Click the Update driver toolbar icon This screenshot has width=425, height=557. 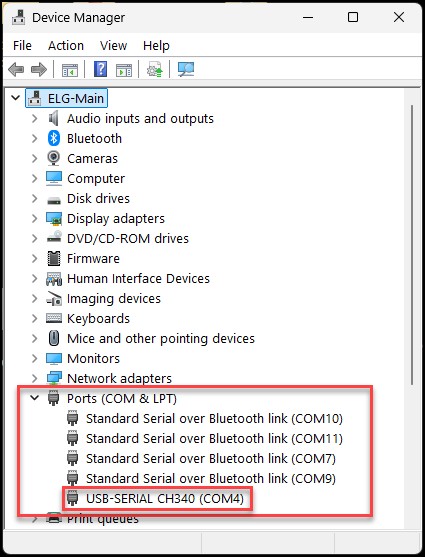click(155, 69)
